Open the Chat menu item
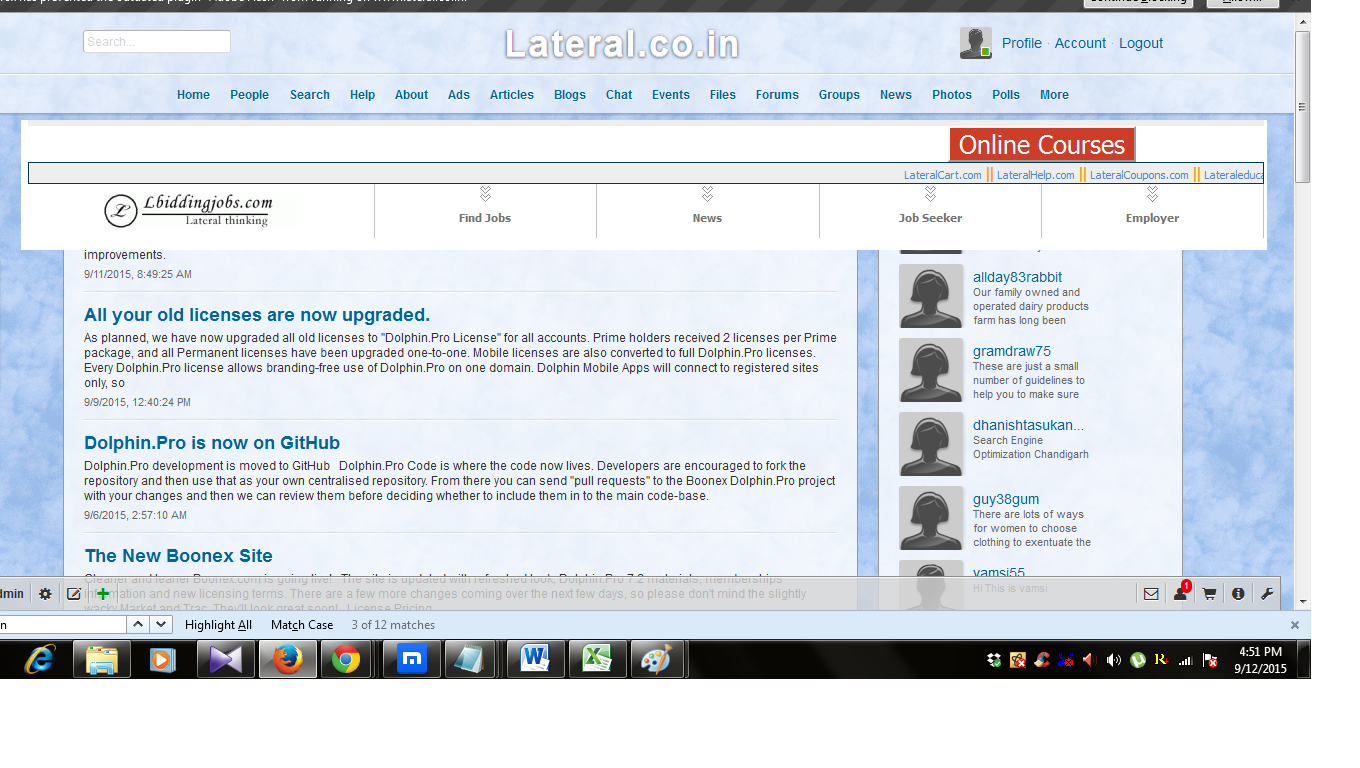The width and height of the screenshot is (1360, 768). 619,95
